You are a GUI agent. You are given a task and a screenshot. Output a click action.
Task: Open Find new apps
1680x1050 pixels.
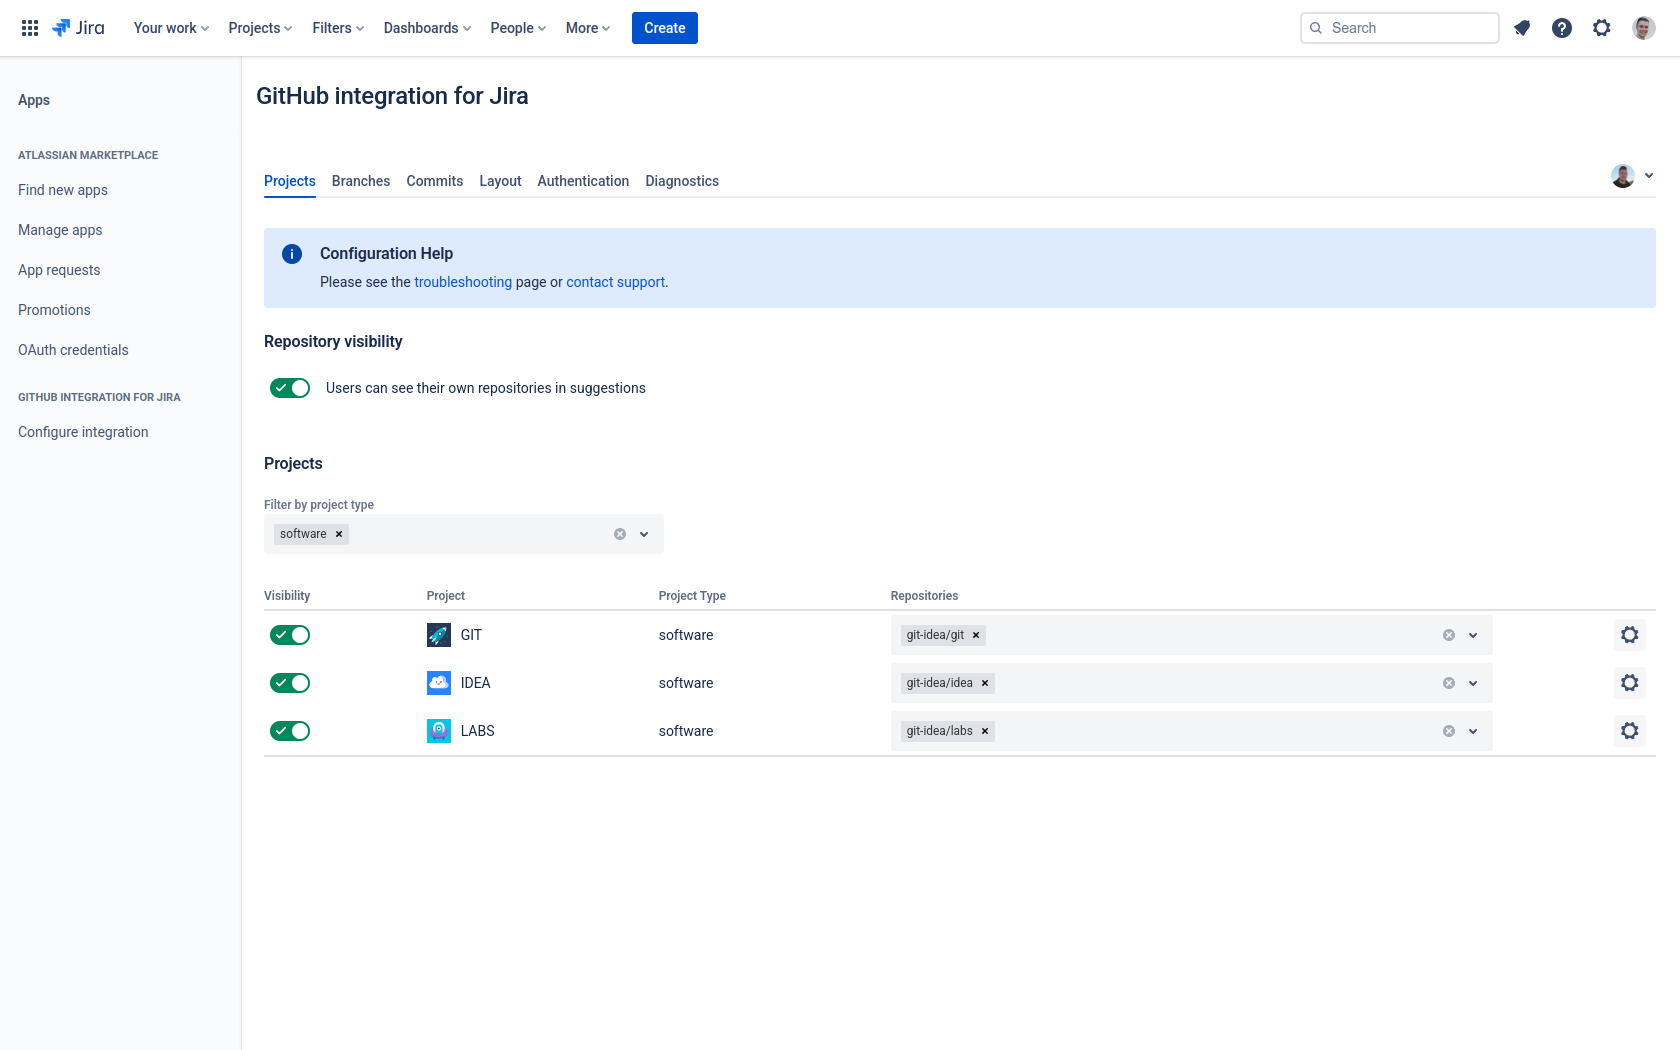[x=63, y=190]
